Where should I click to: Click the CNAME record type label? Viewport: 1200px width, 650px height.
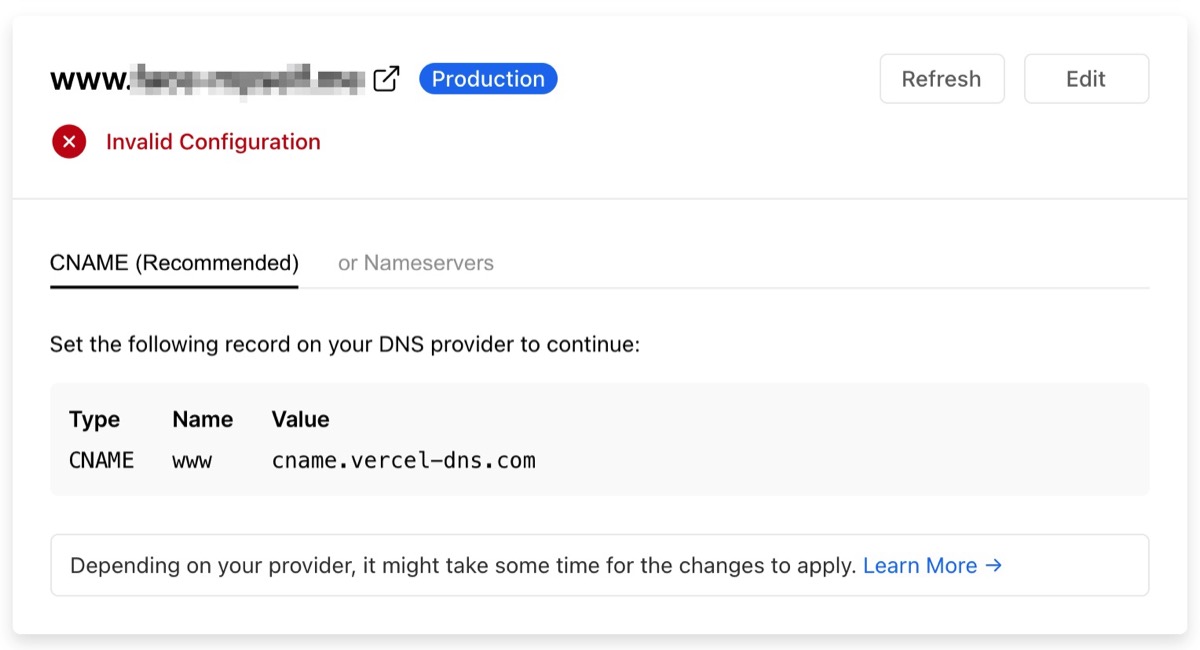pos(101,460)
